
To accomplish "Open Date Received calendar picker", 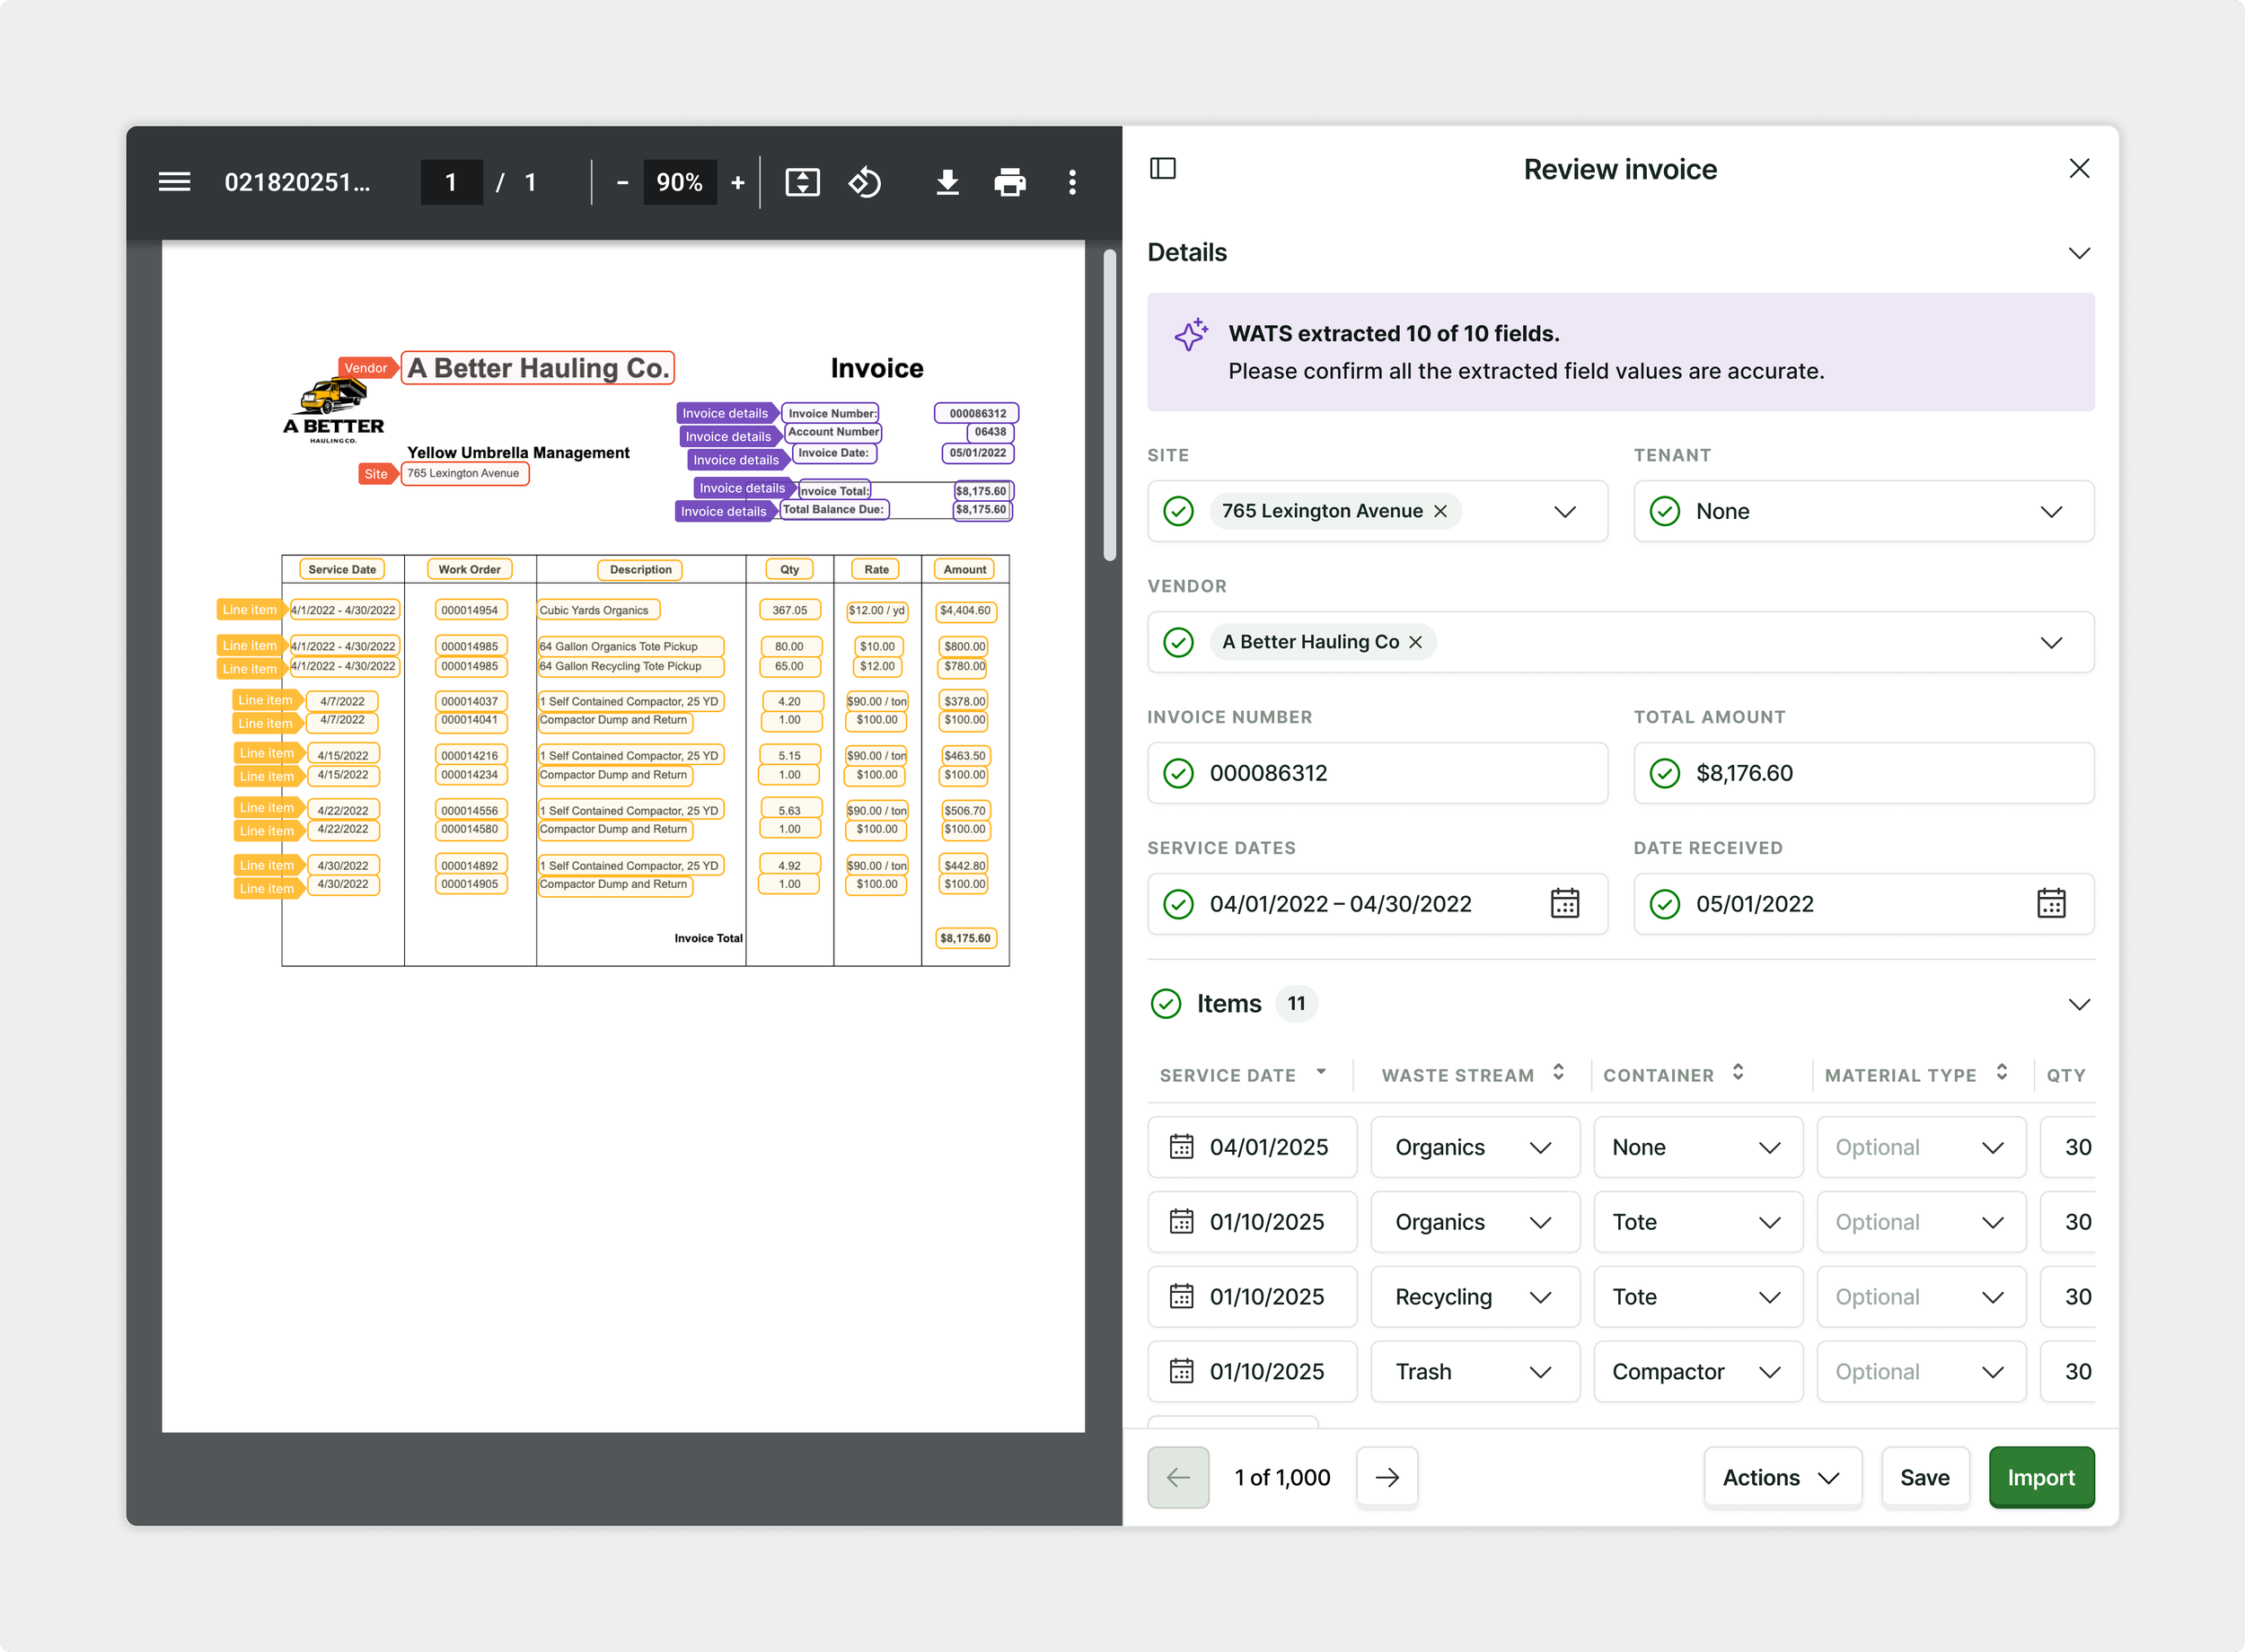I will [2050, 904].
